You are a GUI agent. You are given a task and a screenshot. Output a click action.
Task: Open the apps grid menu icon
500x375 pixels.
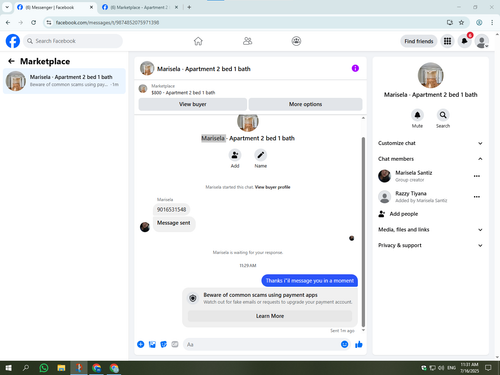pos(447,41)
